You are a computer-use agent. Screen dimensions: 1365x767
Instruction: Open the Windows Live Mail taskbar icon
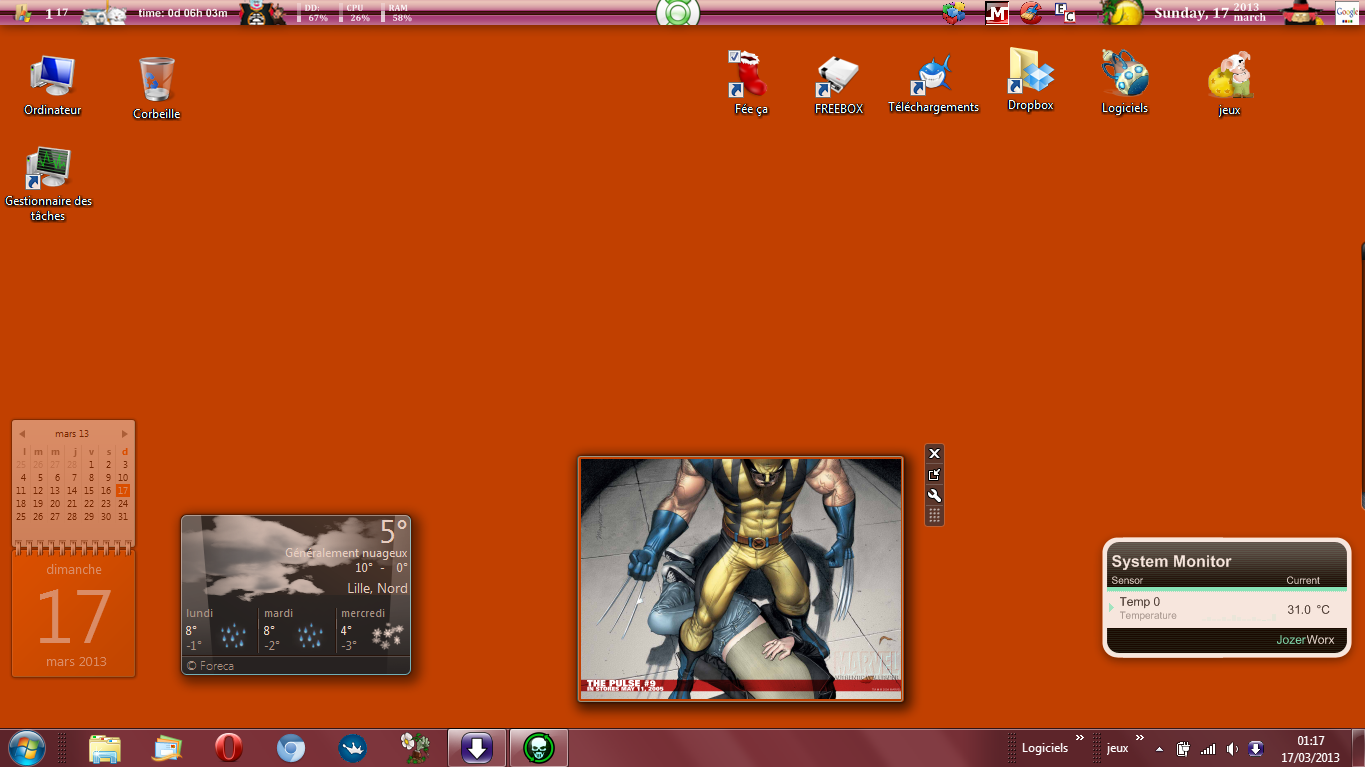pyautogui.click(x=167, y=748)
